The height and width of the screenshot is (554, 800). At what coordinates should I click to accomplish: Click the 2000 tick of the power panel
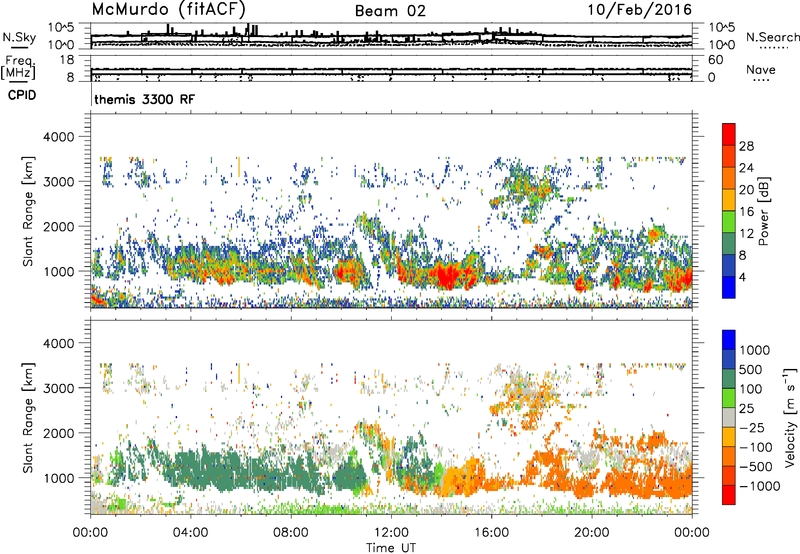pyautogui.click(x=61, y=226)
